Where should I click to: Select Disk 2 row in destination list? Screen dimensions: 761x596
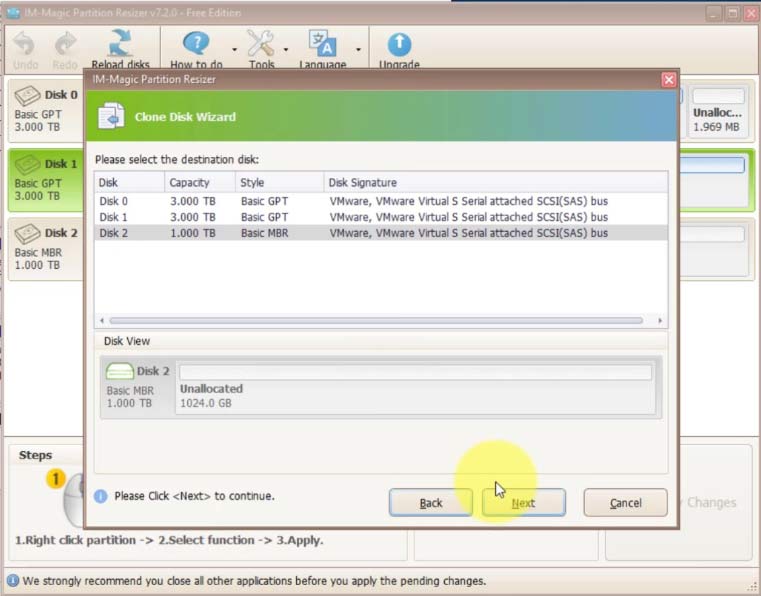coord(381,233)
